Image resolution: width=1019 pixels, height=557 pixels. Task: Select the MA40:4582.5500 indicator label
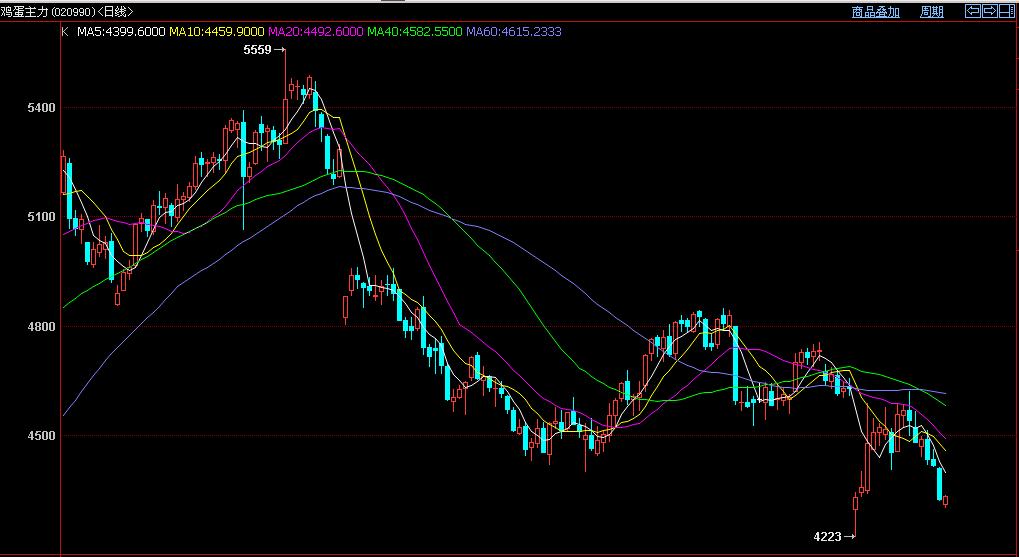(x=415, y=31)
